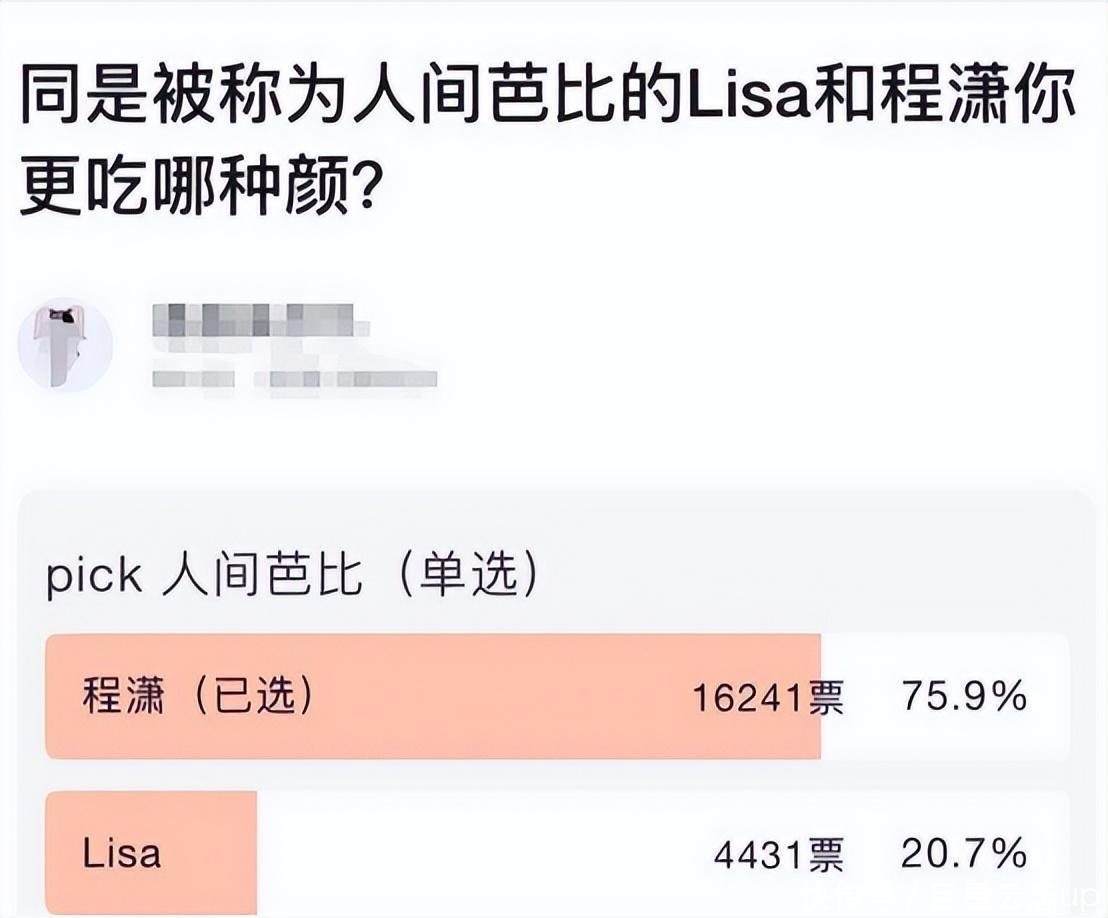1108x918 pixels.
Task: Click 更吃哪种颜? in the title
Action: pyautogui.click(x=198, y=187)
